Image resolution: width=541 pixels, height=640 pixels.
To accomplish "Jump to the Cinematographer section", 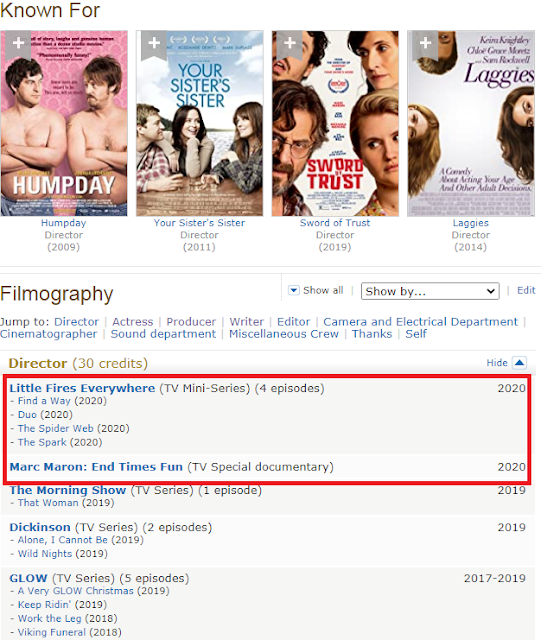I will [49, 334].
